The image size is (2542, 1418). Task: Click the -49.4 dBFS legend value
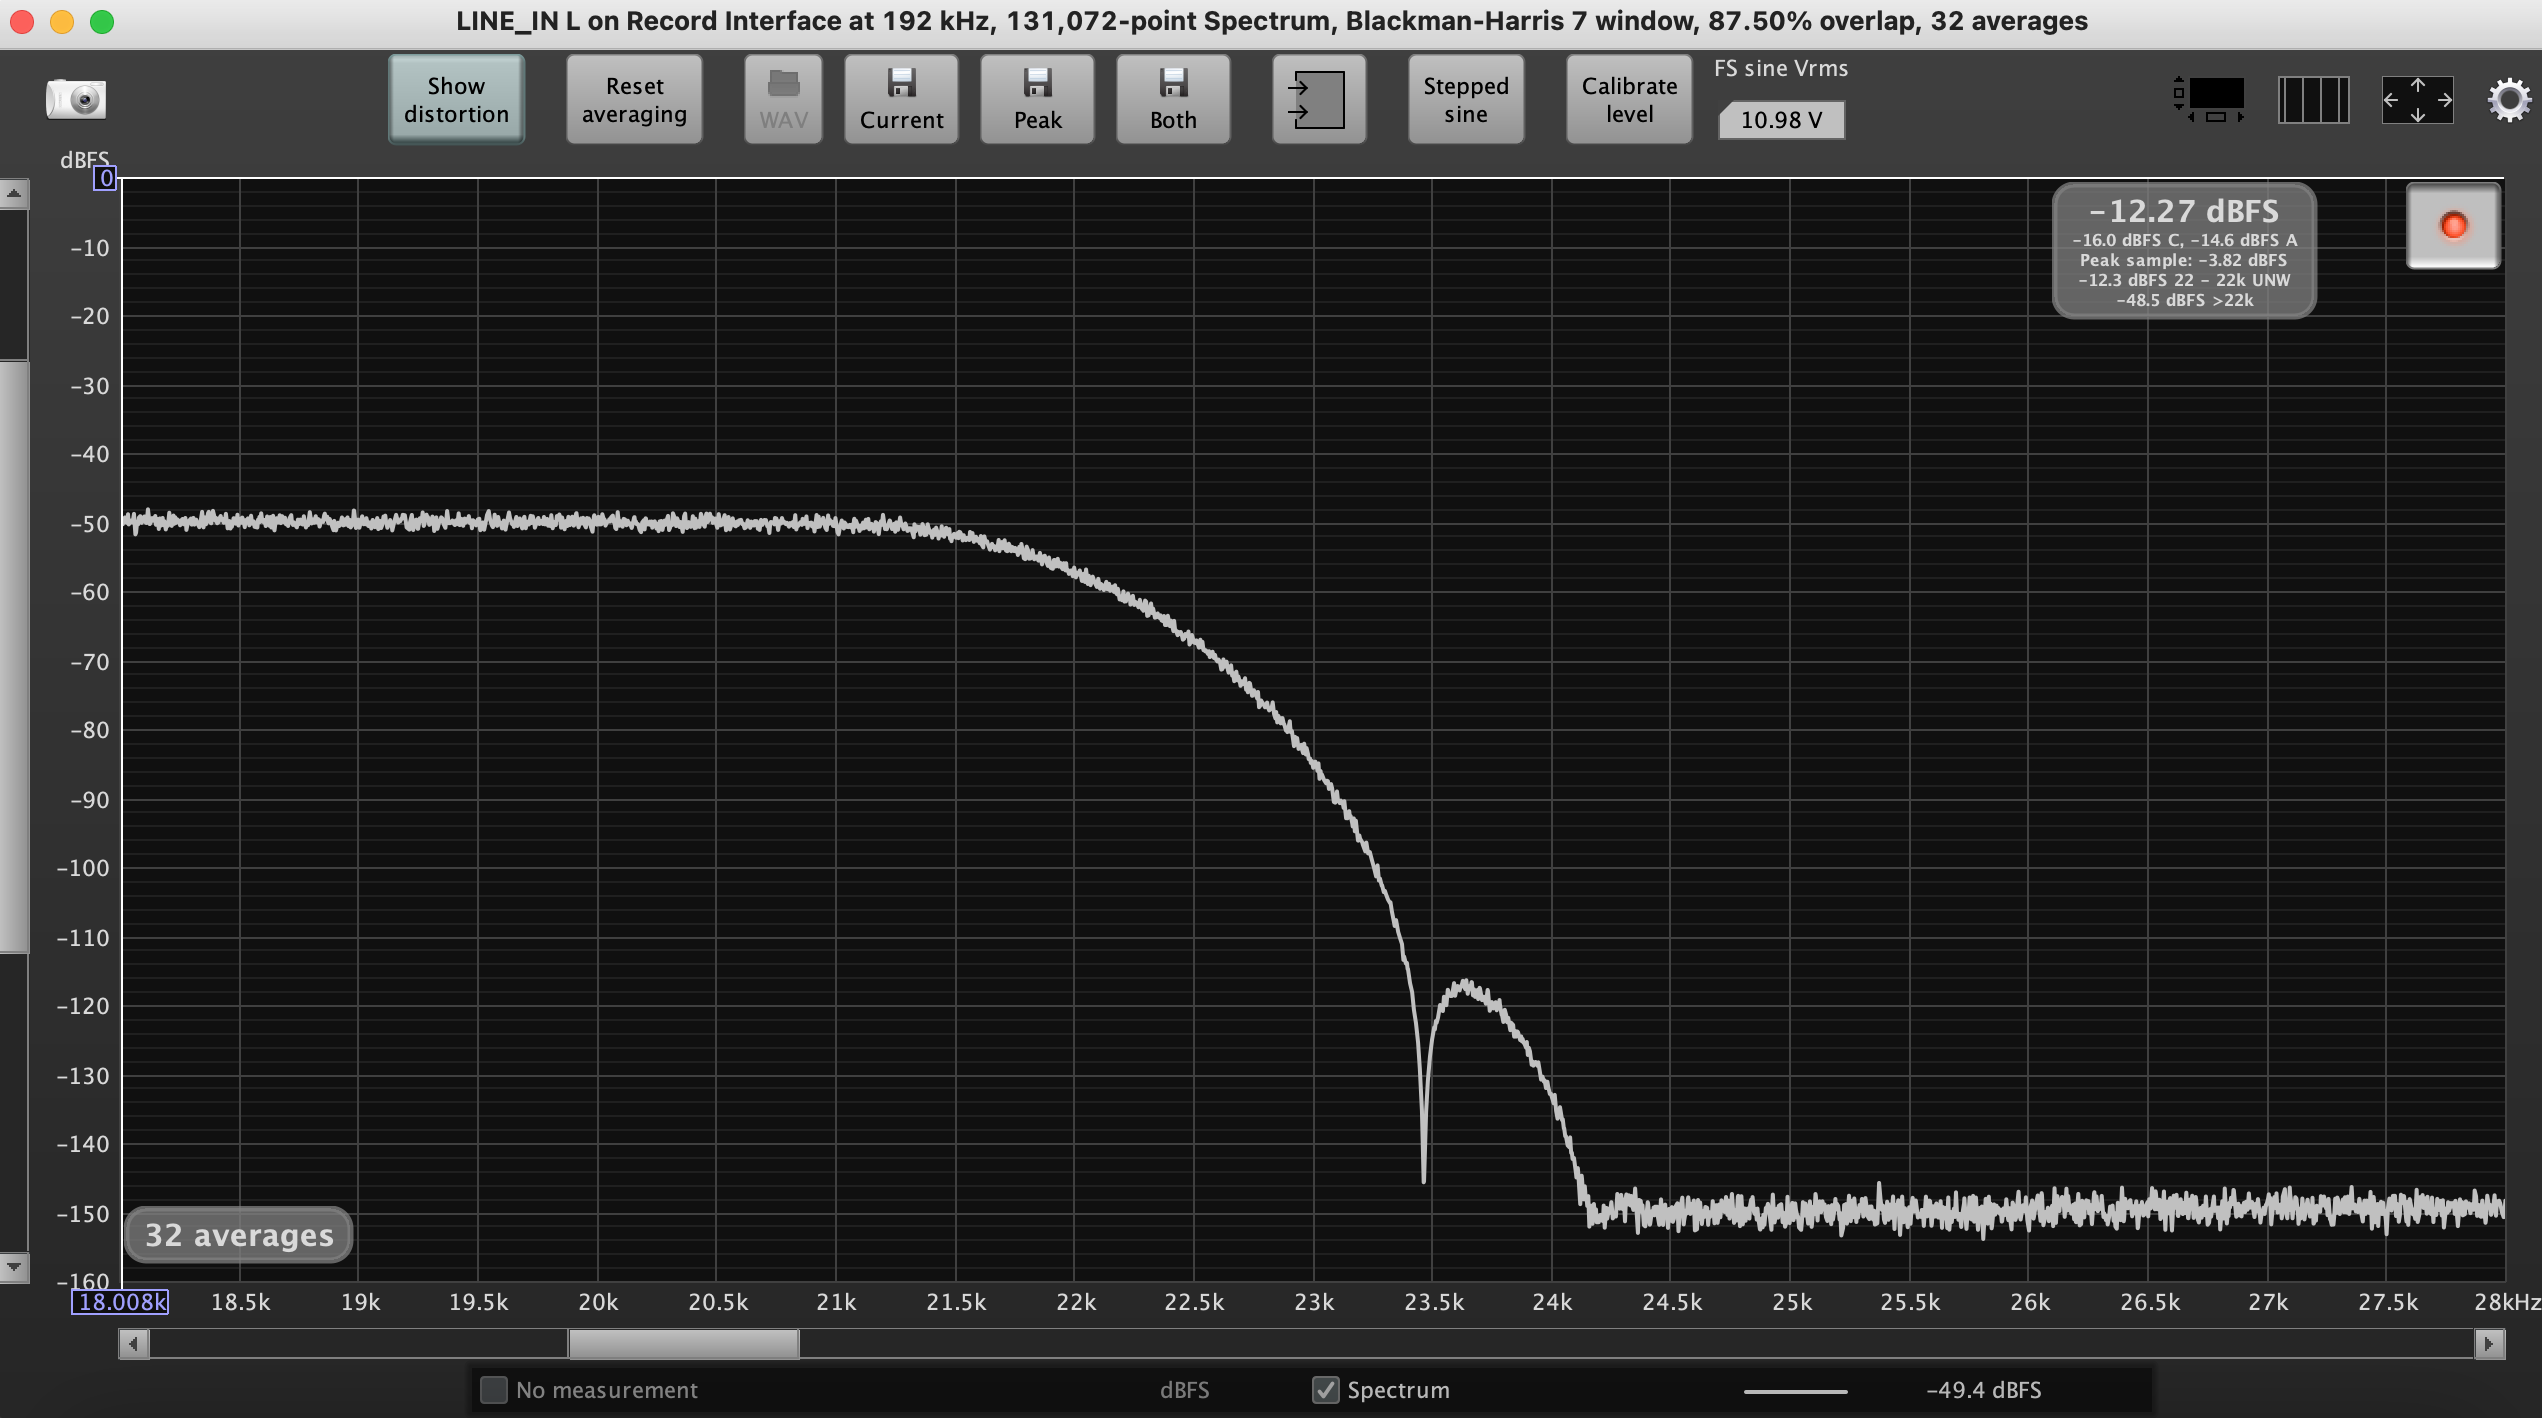tap(1983, 1390)
